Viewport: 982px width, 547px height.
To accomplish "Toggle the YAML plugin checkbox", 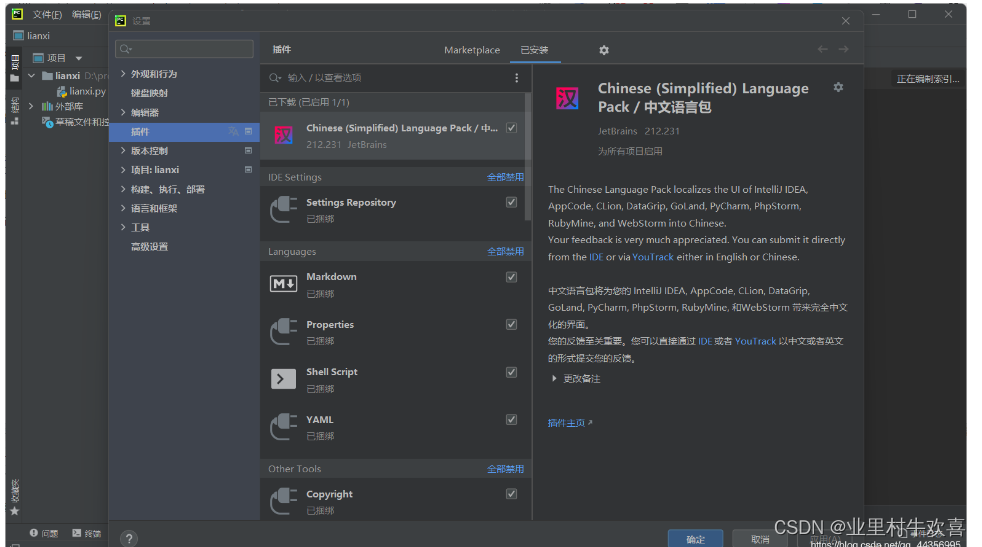I will [512, 420].
